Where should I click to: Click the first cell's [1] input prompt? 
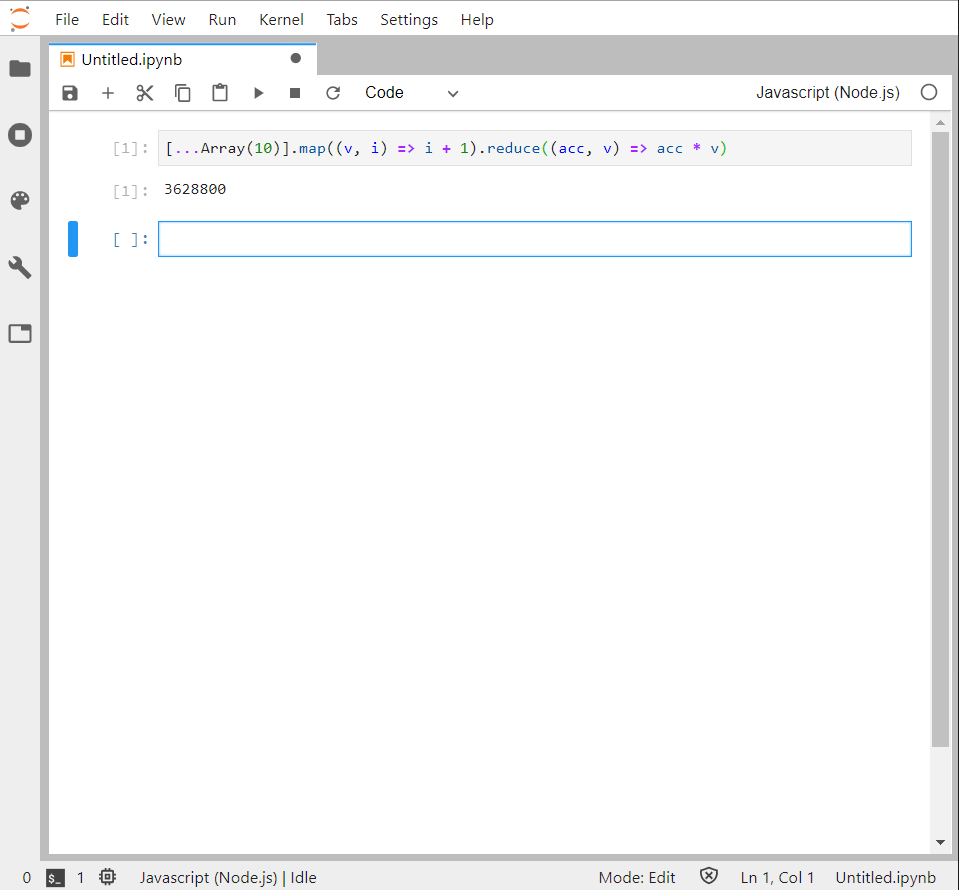tap(130, 149)
